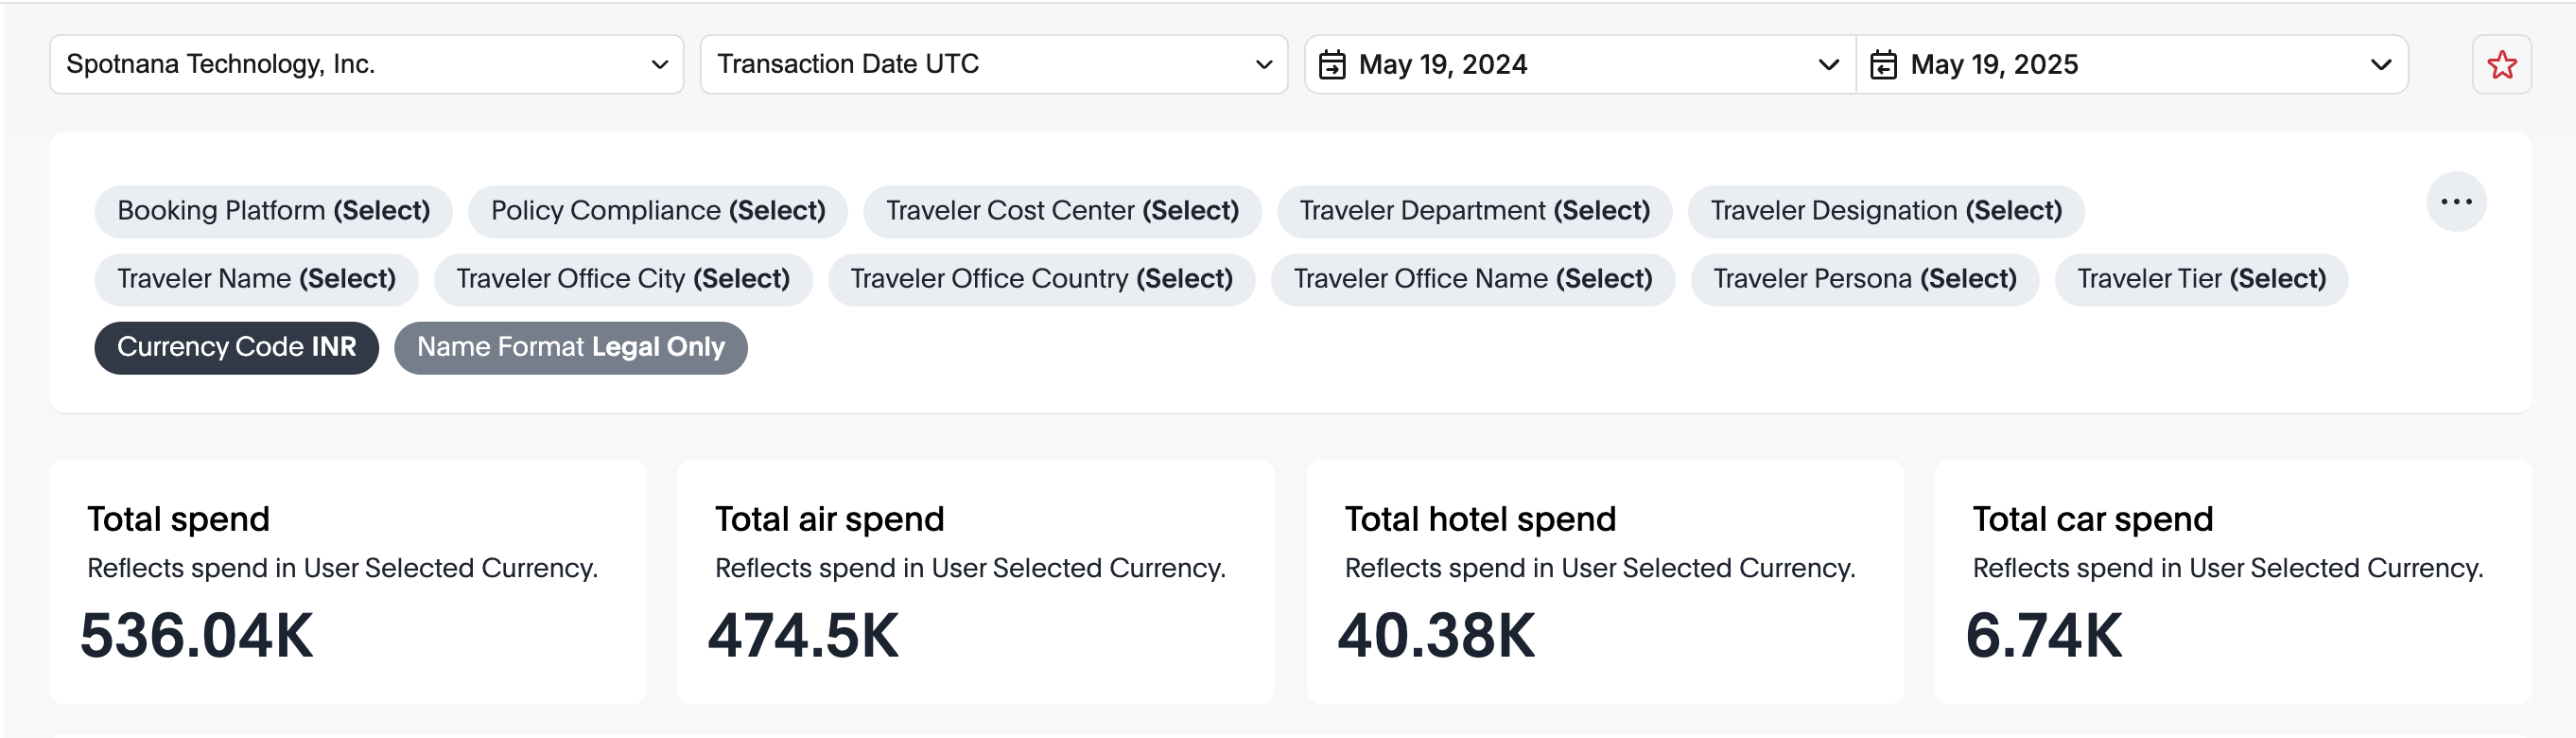Change the Currency Code INR filter

[236, 347]
